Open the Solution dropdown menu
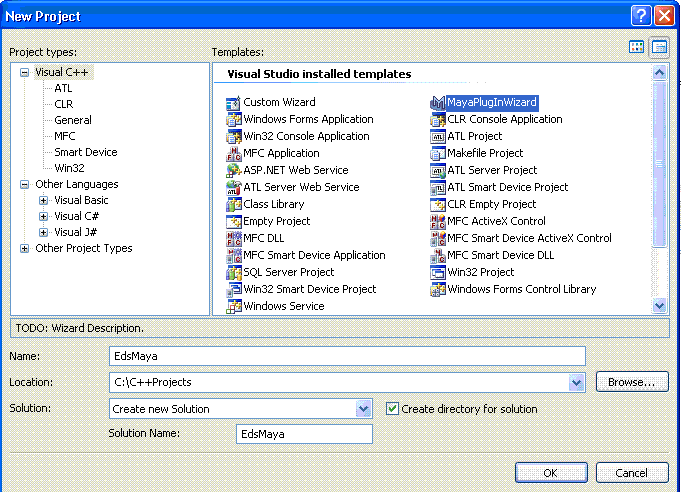 point(364,409)
